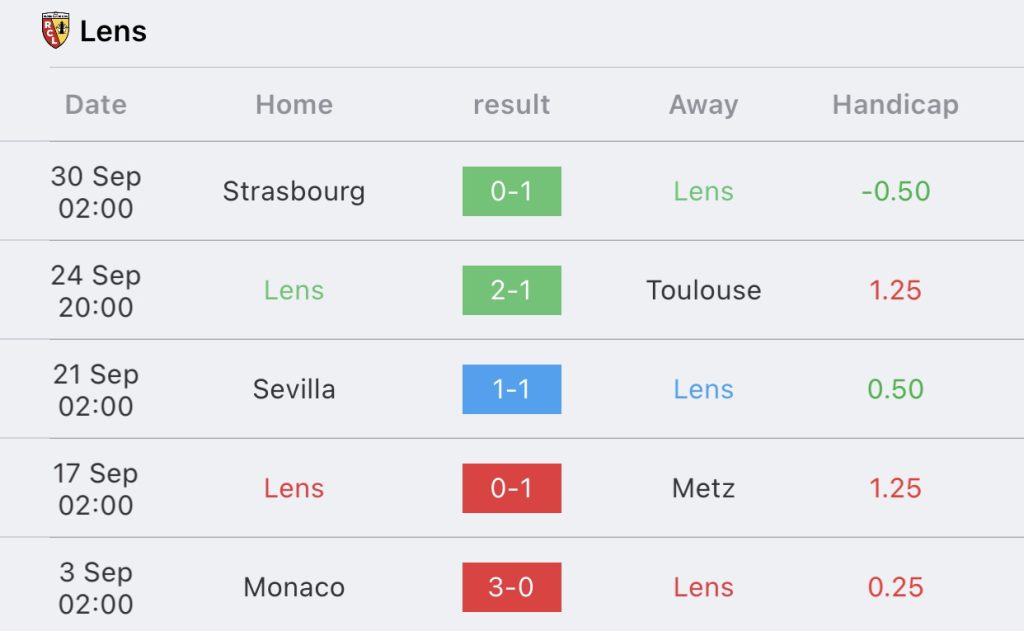Select the Toulouse team name
The image size is (1024, 631).
pos(703,290)
